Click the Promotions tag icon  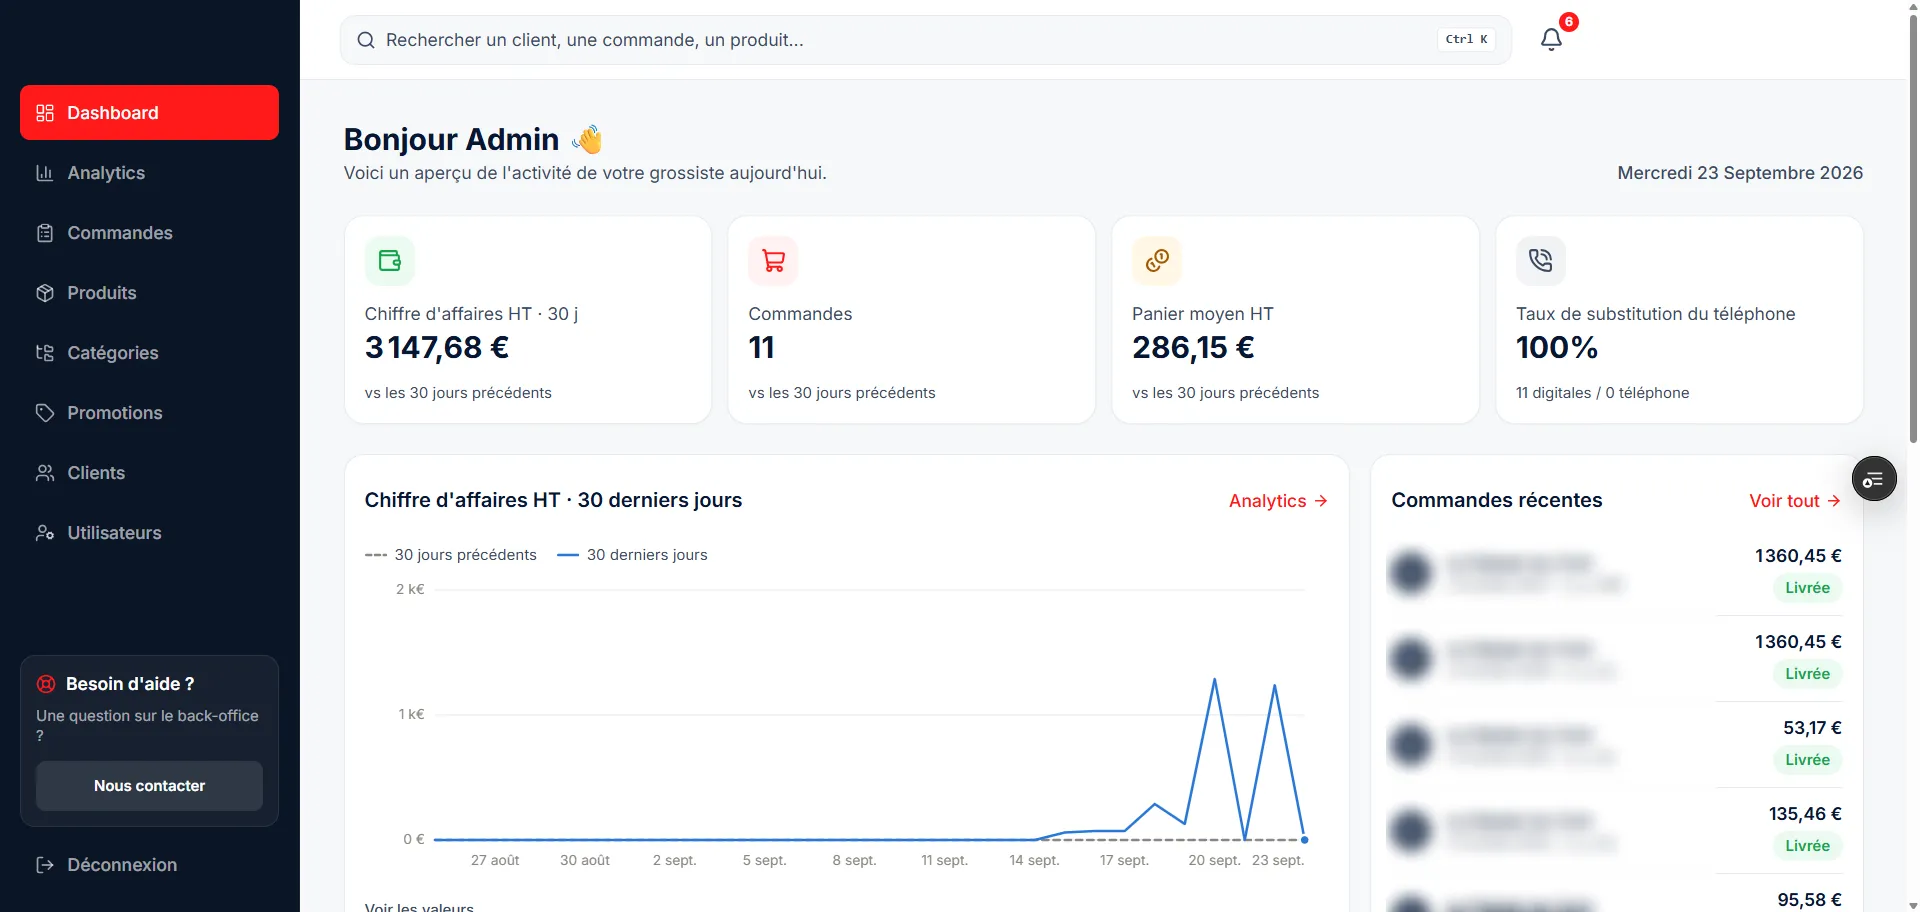point(45,413)
